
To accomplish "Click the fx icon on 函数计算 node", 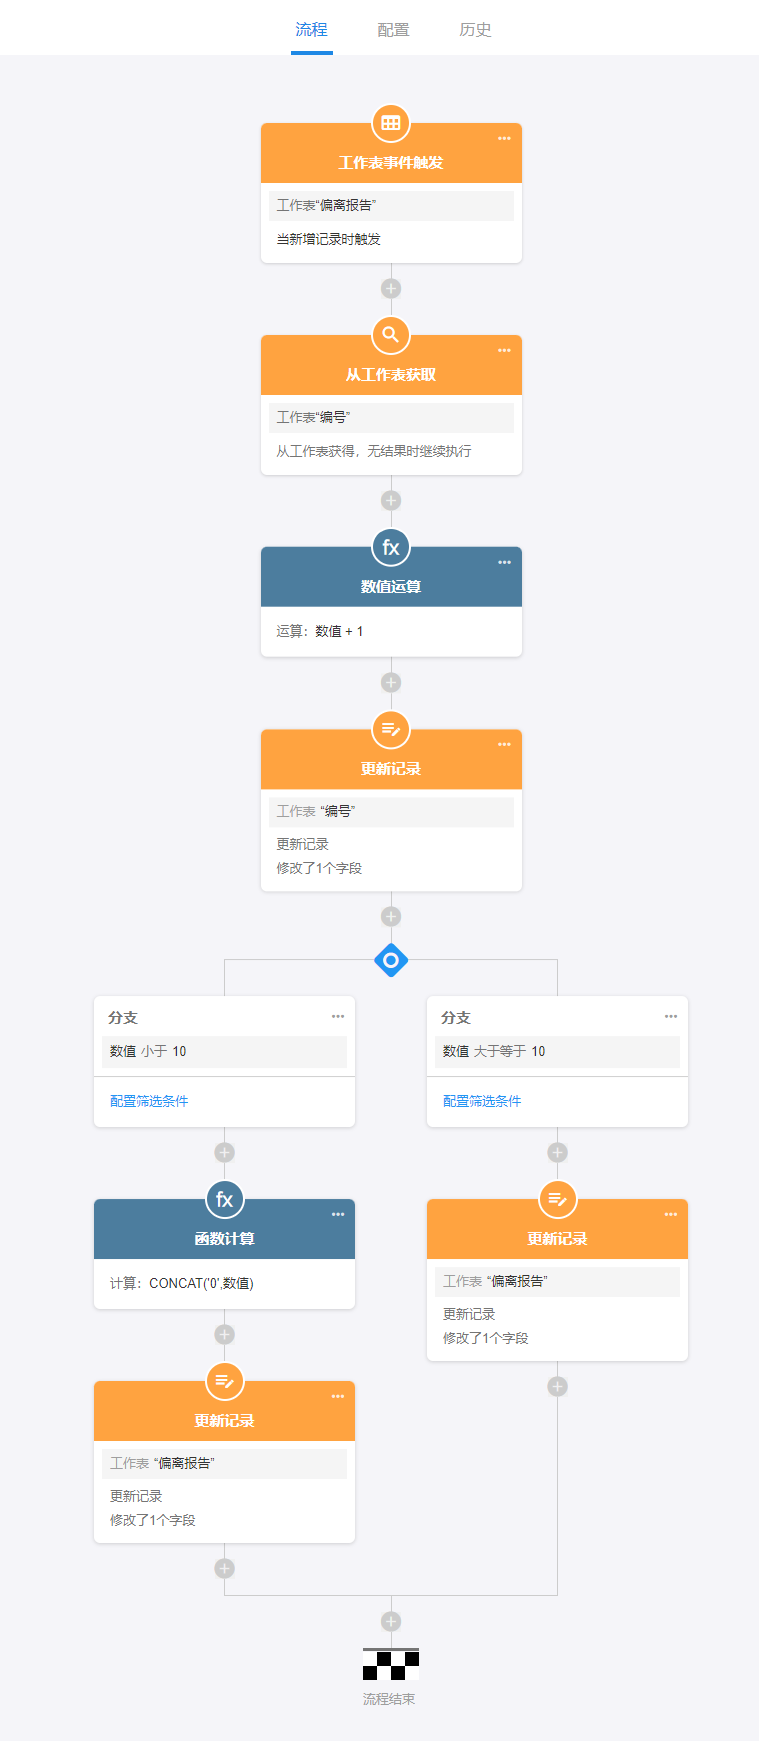I will pos(224,1200).
